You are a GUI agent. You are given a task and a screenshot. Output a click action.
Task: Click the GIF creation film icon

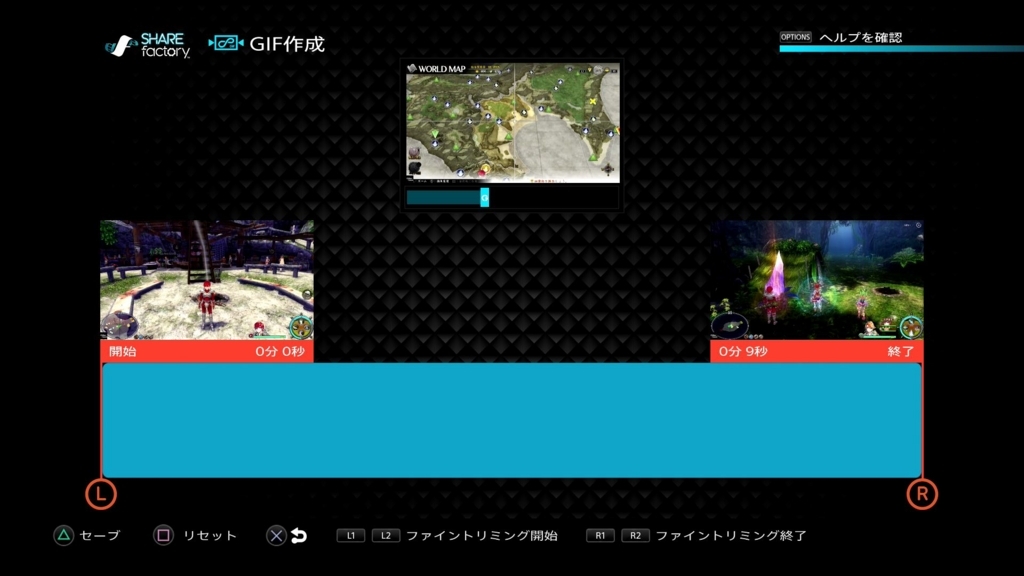(226, 43)
